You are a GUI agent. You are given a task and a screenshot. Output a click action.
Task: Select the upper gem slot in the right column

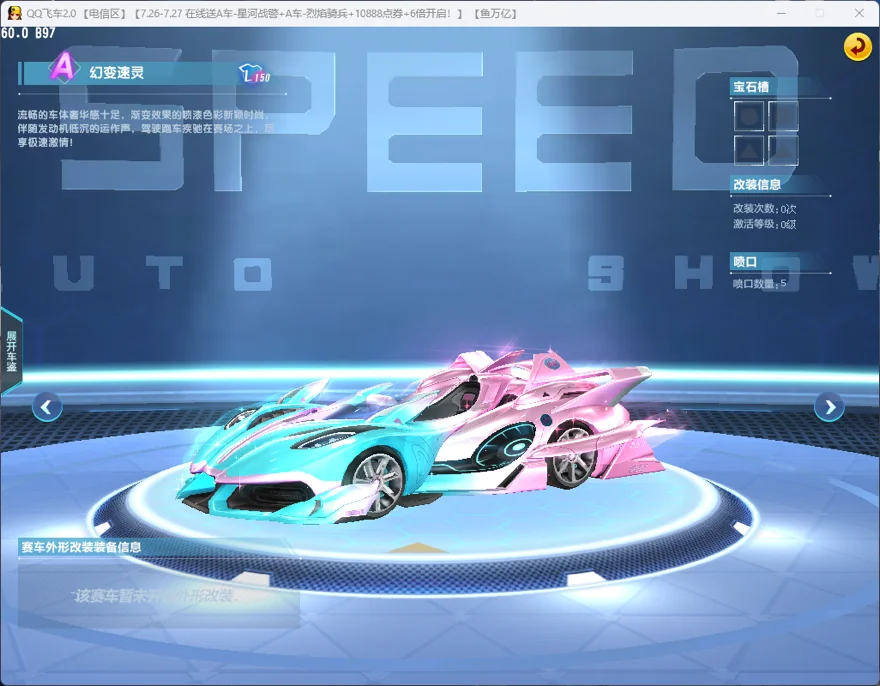[783, 117]
